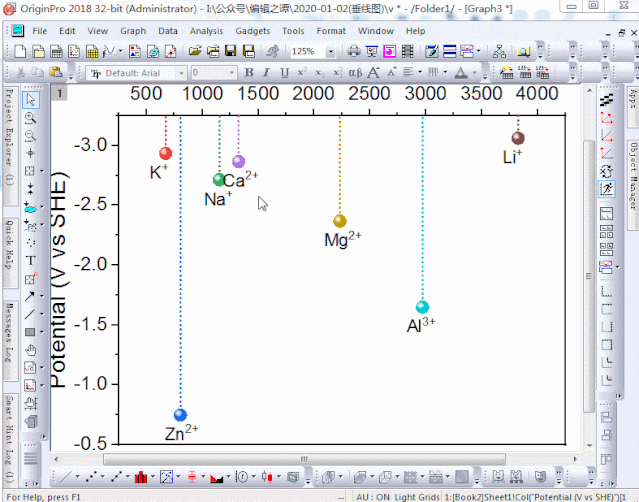Select layer 1 button on graph
Viewport: 639px width, 502px height.
tap(60, 93)
